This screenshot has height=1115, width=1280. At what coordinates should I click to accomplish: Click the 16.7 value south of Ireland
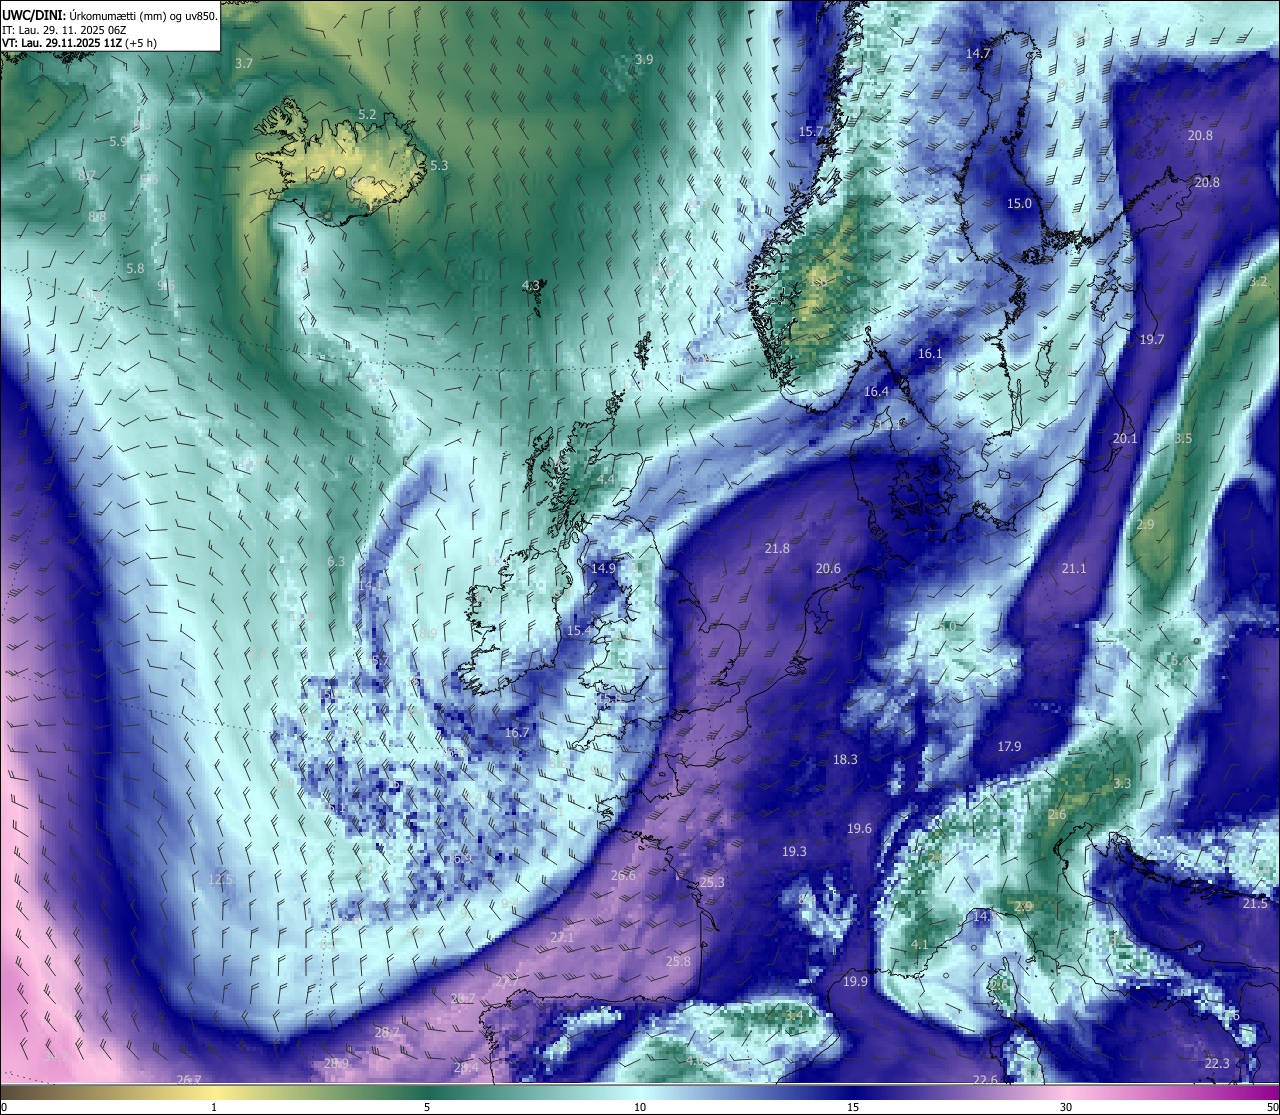(x=517, y=732)
